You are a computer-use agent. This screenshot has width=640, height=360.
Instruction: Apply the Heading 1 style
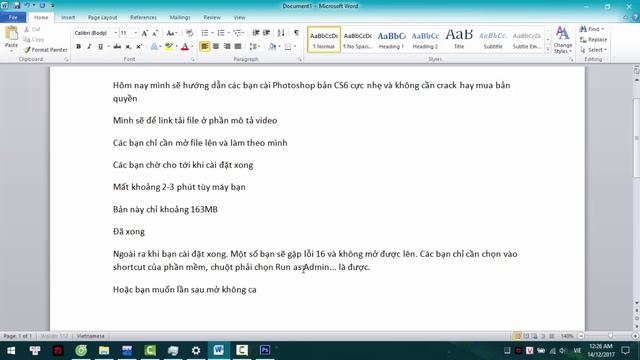[x=391, y=40]
